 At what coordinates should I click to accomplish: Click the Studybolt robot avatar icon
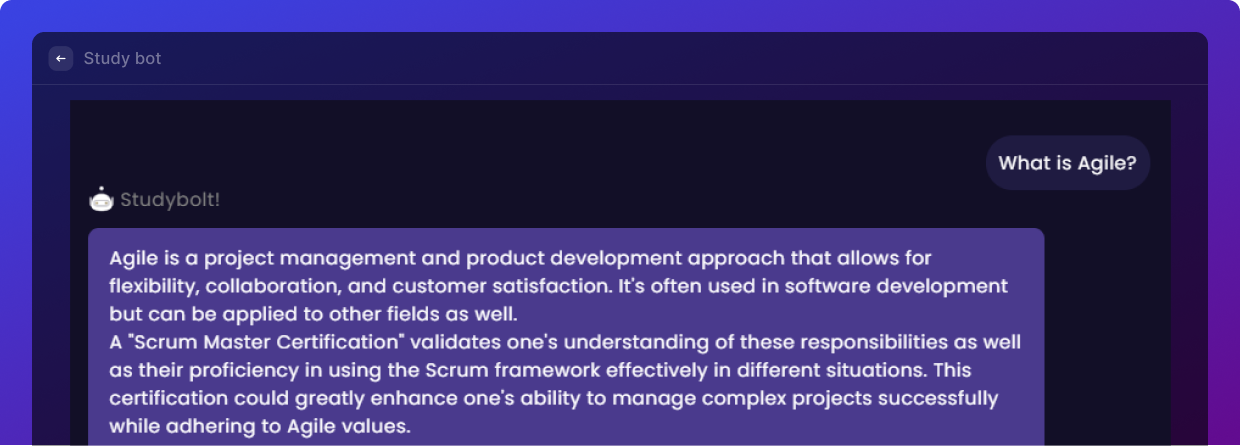coord(101,200)
